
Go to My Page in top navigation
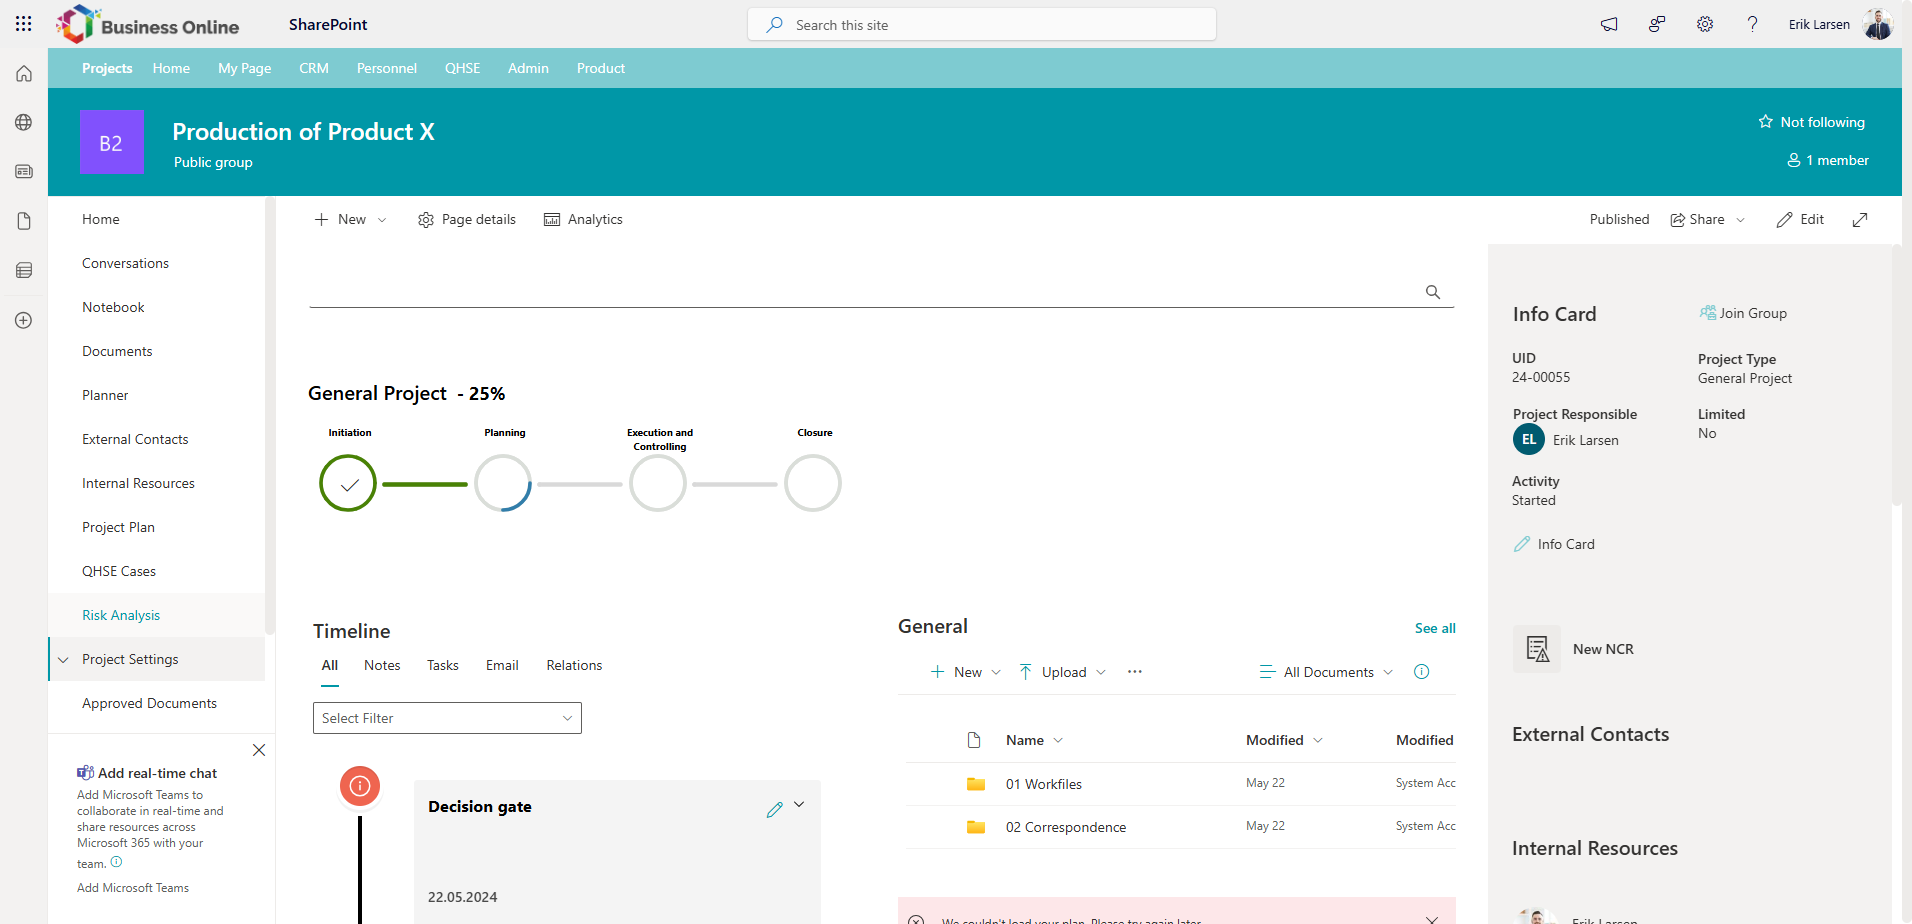coord(245,68)
